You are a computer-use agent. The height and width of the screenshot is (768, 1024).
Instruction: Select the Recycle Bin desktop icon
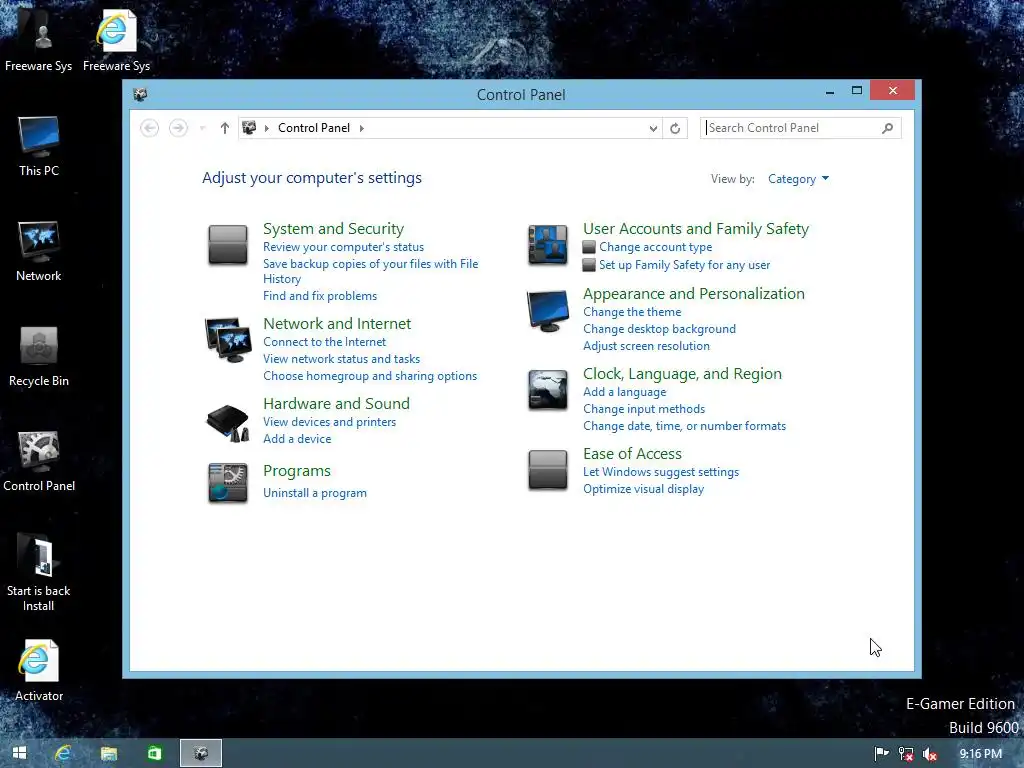click(39, 357)
